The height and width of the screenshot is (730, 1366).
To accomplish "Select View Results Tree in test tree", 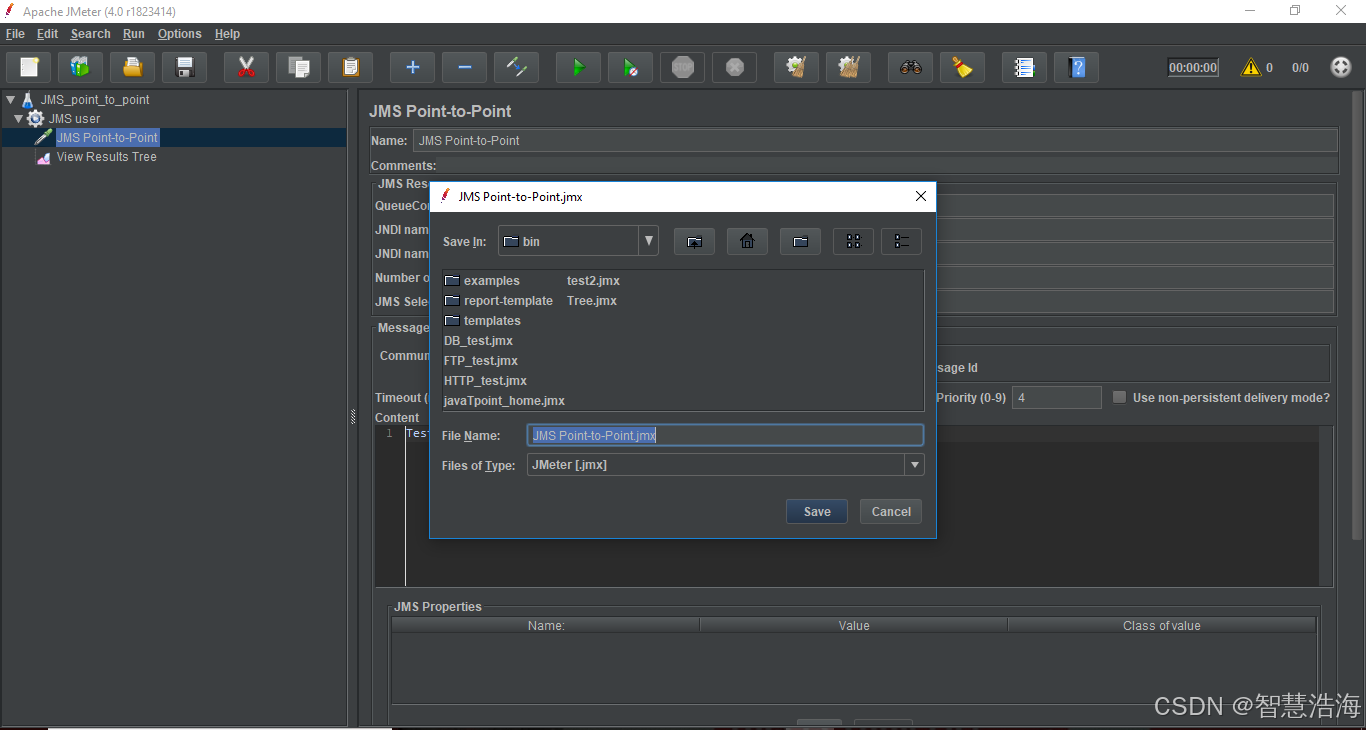I will 106,157.
